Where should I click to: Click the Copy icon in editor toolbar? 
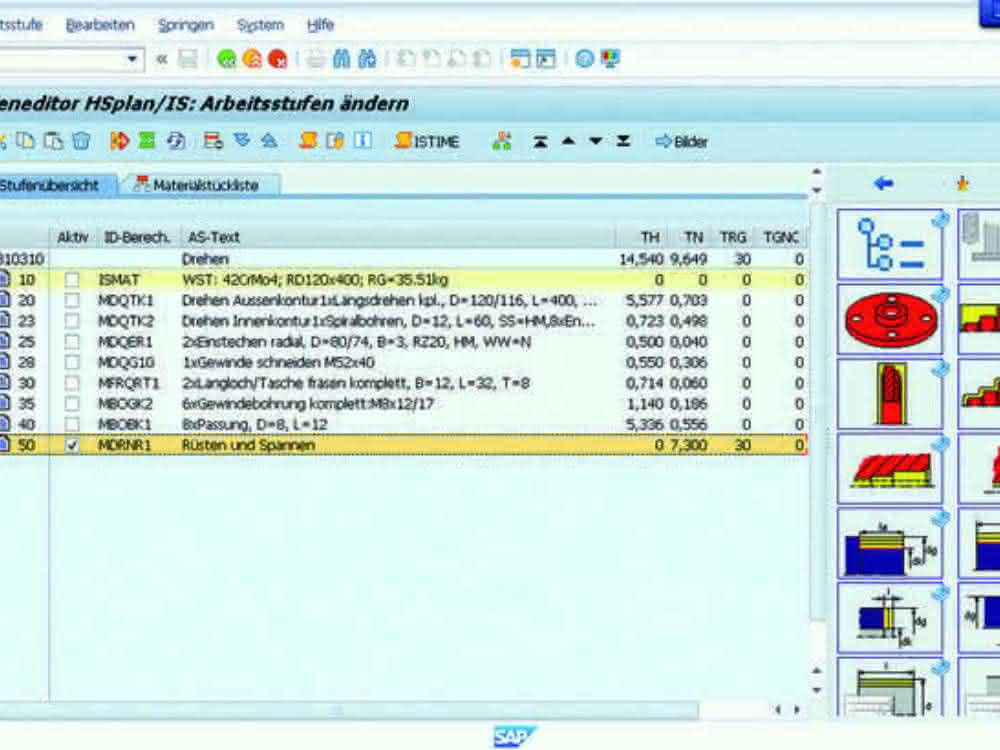click(26, 140)
